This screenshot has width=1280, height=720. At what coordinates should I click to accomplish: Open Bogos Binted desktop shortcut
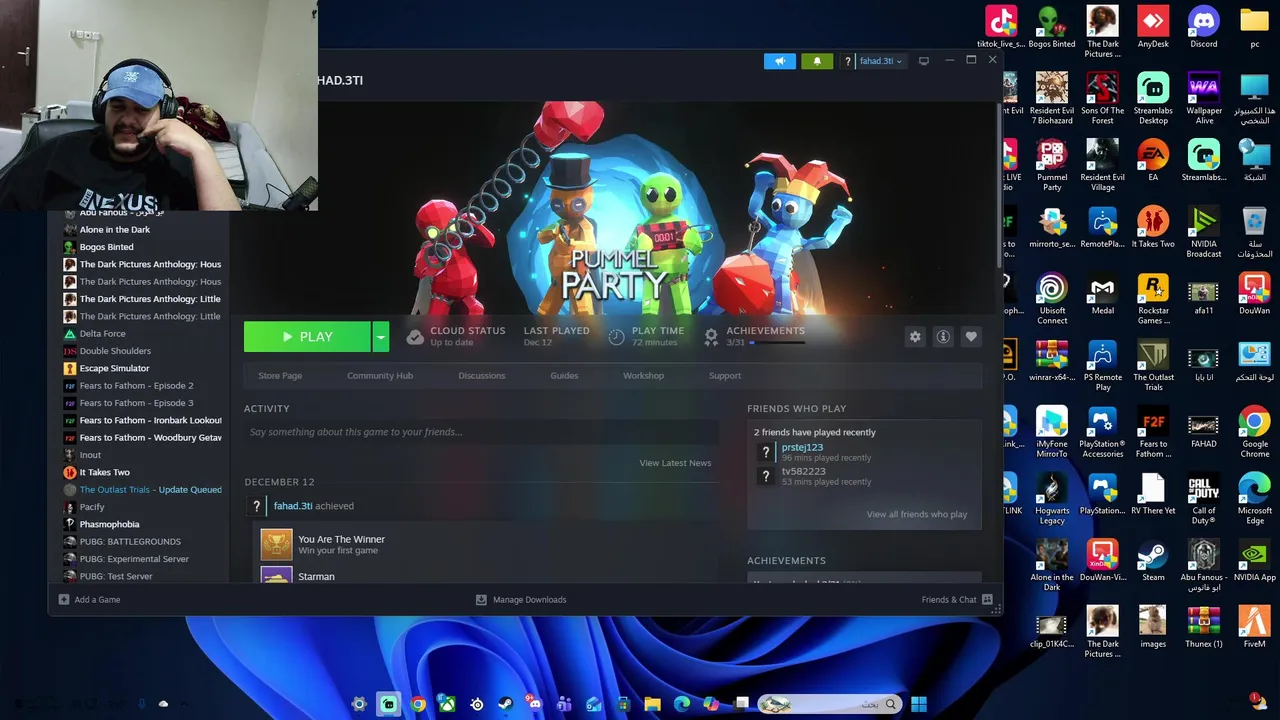pos(1052,27)
